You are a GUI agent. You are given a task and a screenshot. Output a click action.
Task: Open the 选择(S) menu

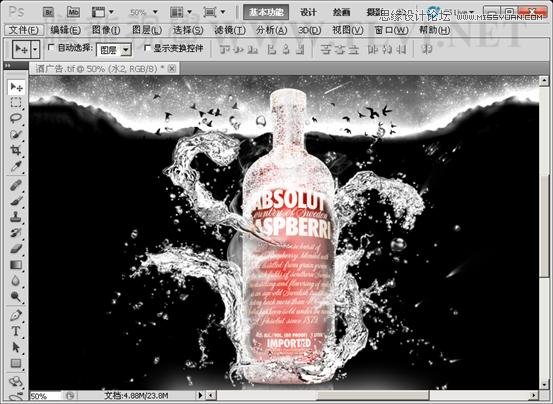point(188,30)
